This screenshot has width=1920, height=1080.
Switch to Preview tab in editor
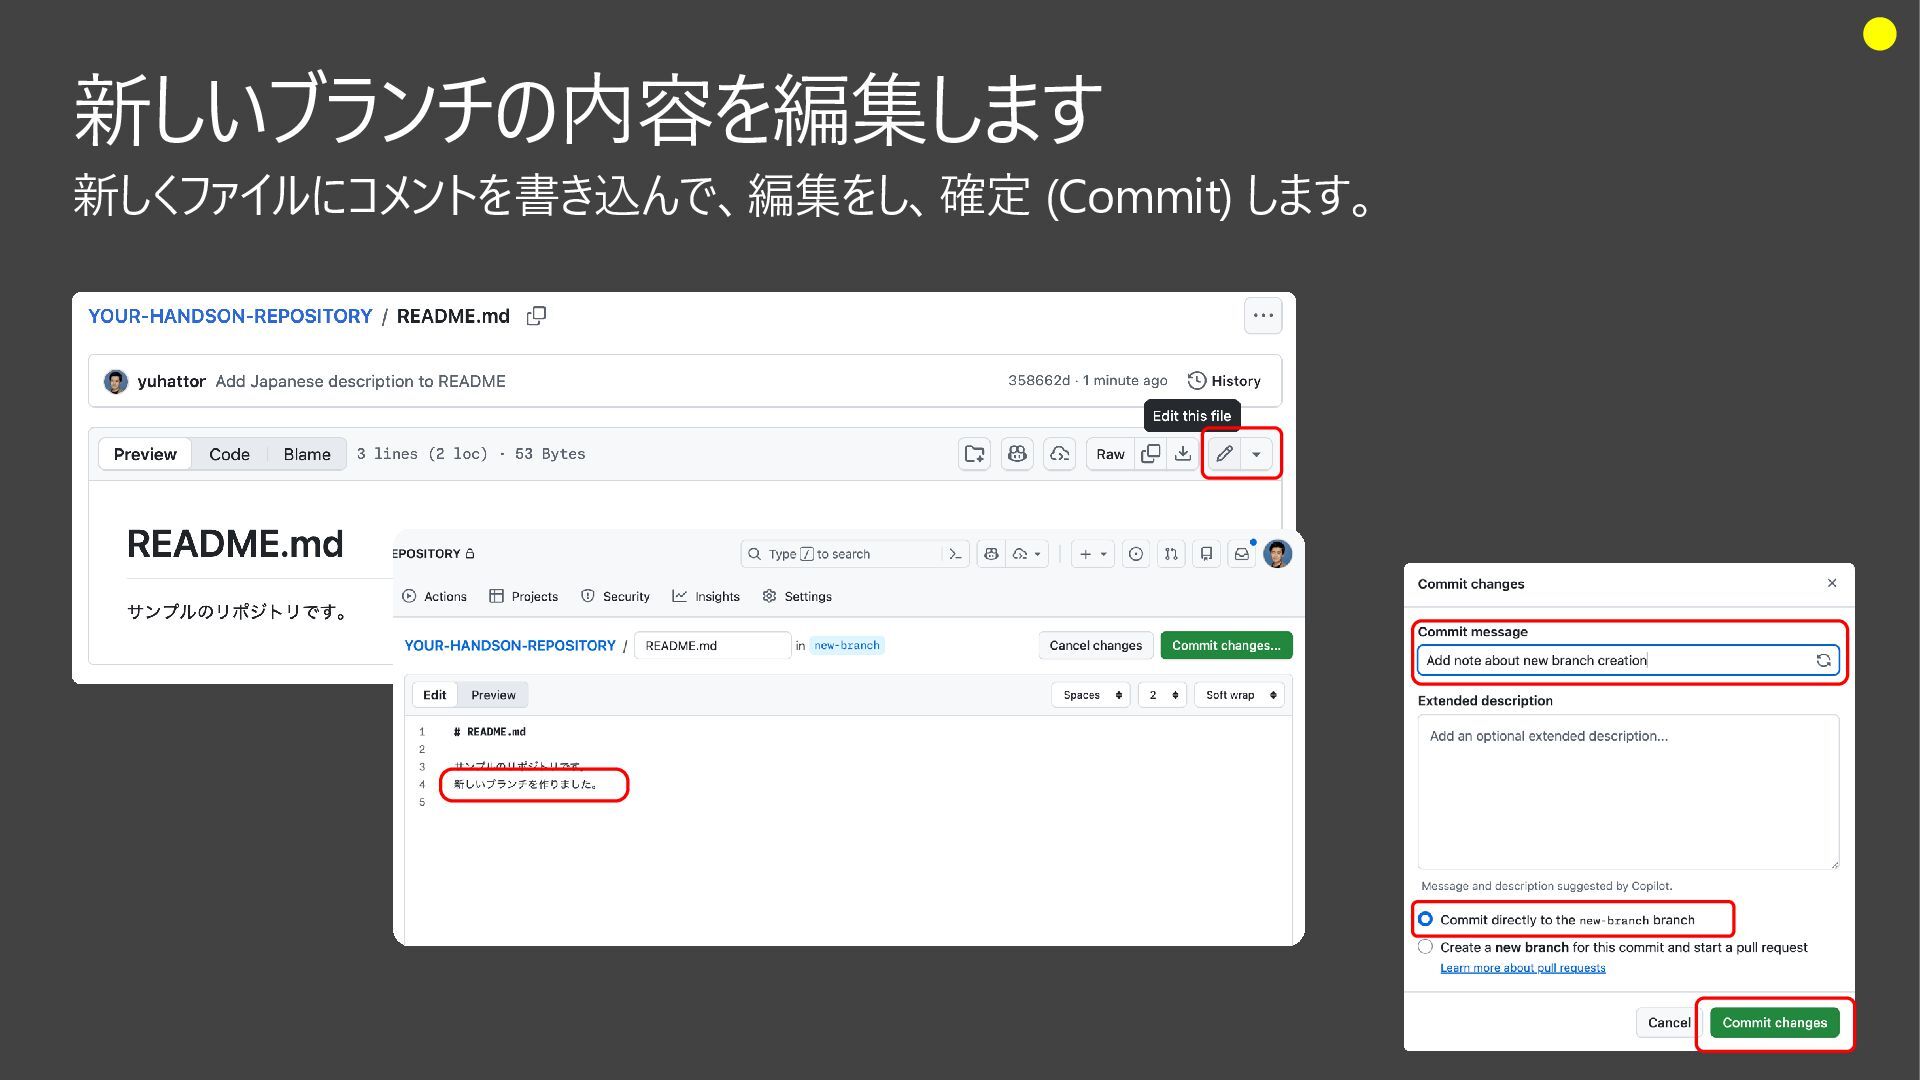(x=493, y=695)
